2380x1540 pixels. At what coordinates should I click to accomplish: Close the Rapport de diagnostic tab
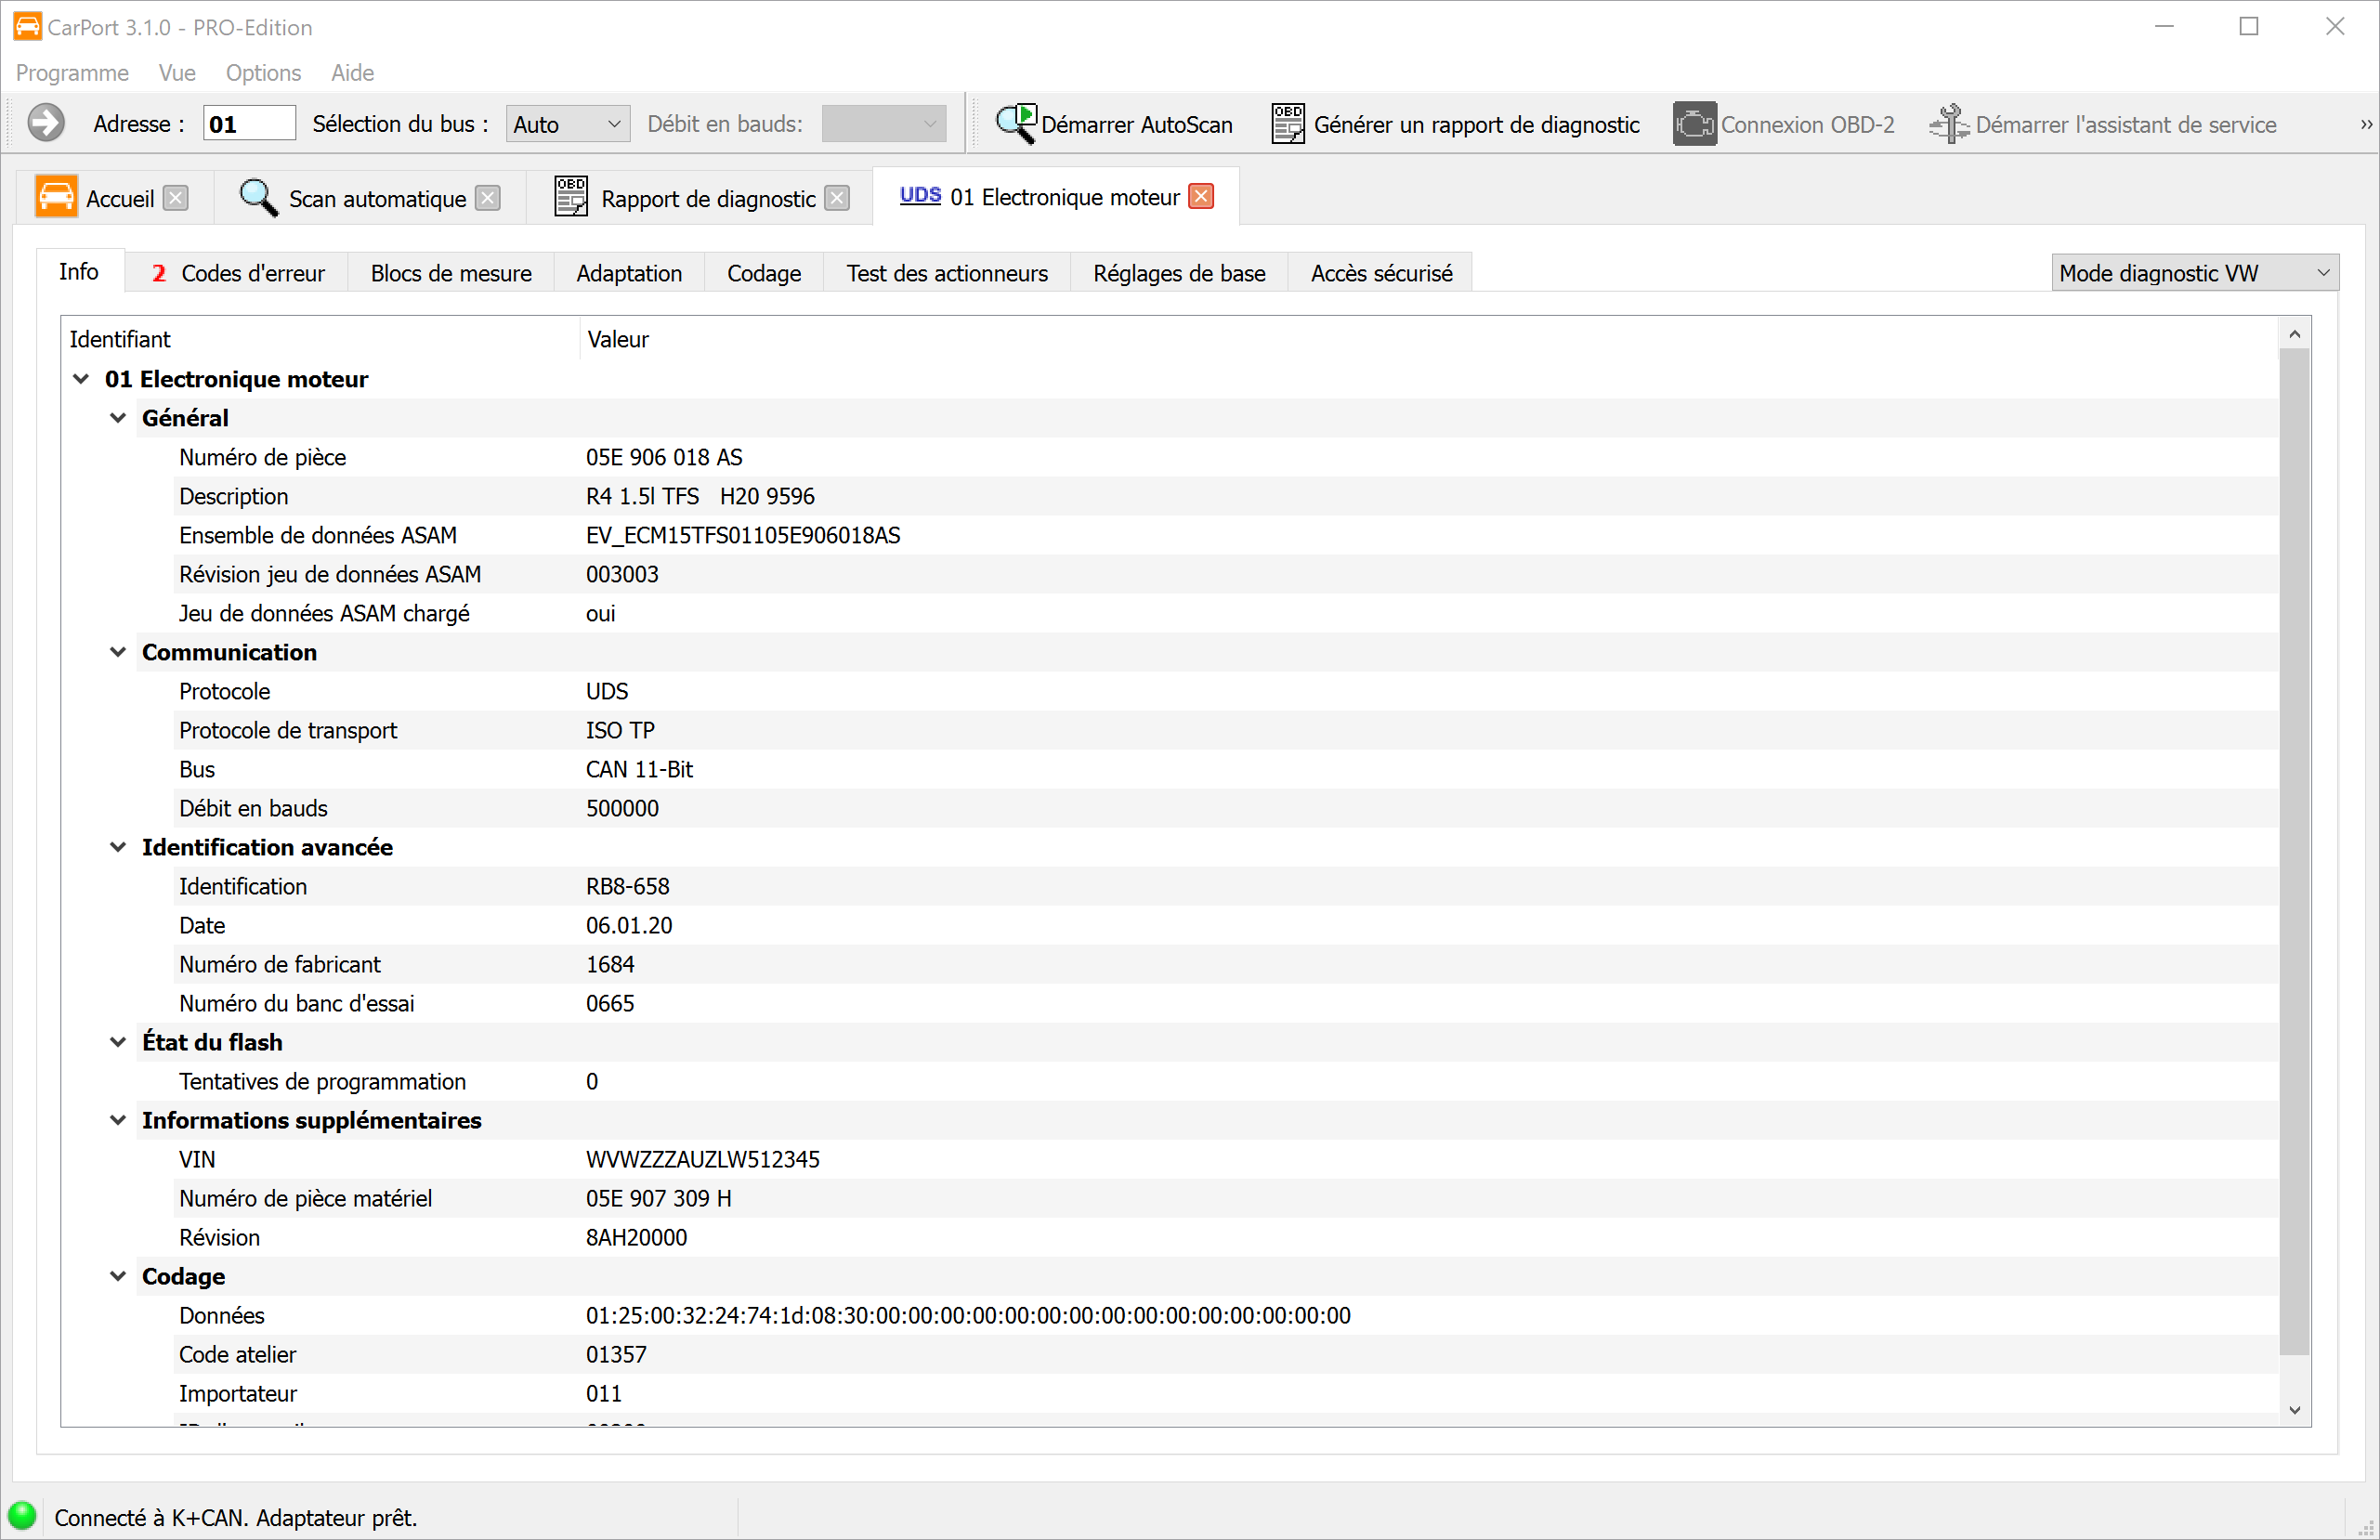point(837,198)
